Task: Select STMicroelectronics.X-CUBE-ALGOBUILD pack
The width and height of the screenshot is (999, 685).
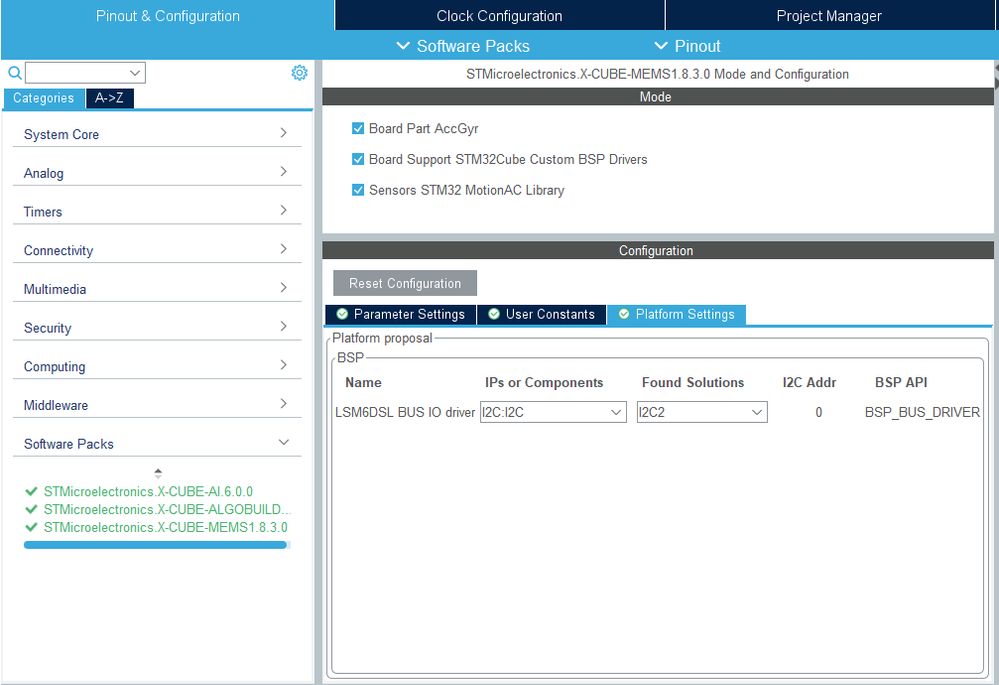Action: [x=167, y=509]
